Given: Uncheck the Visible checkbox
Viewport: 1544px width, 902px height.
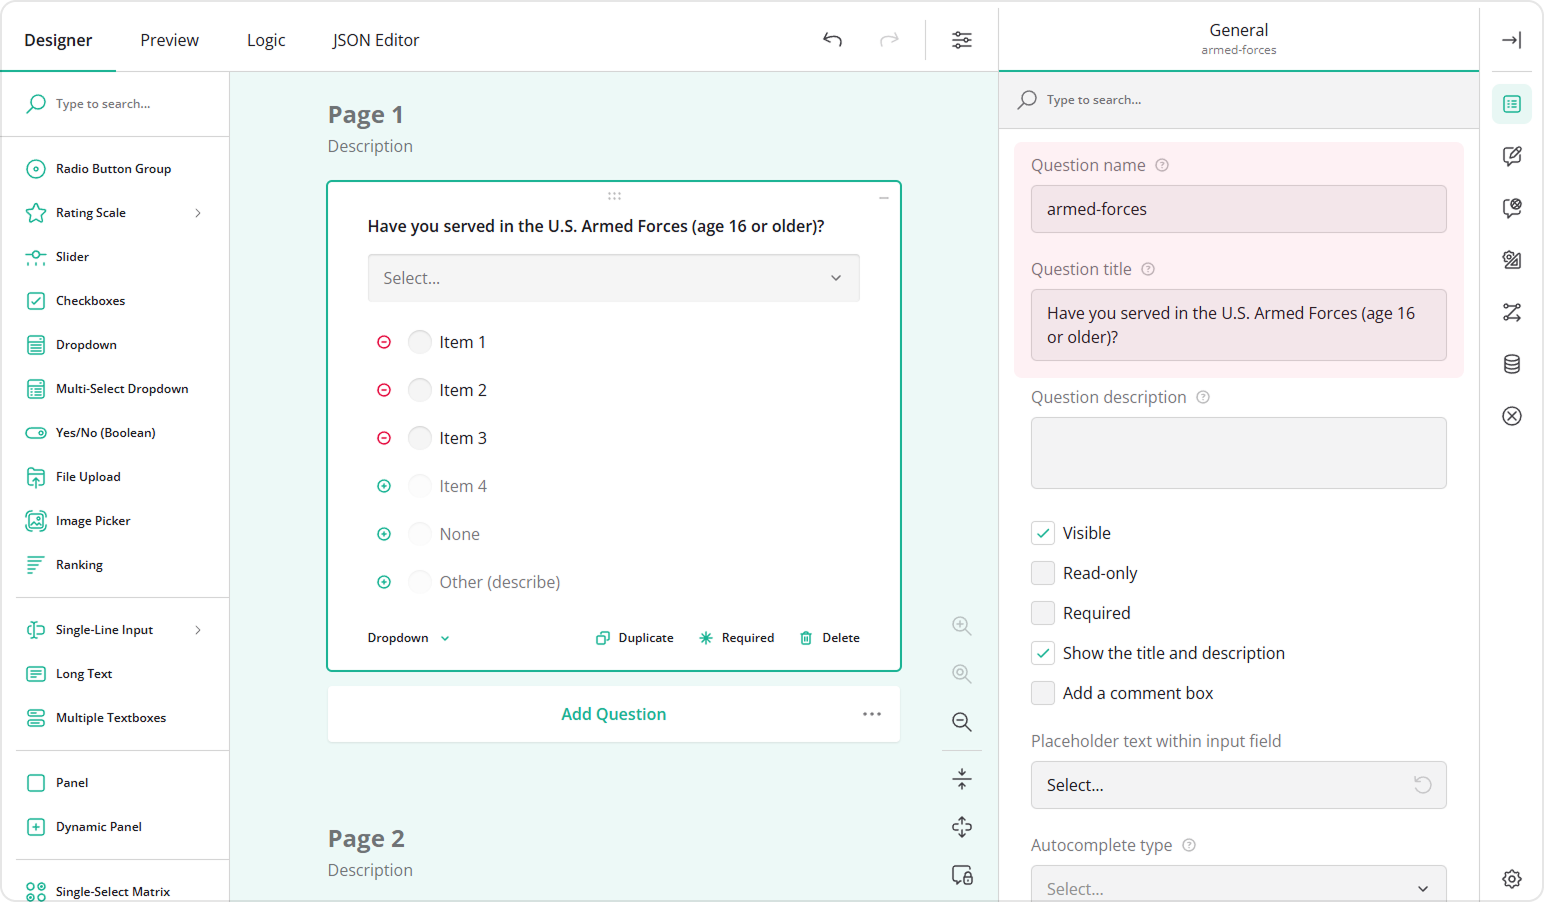Looking at the screenshot, I should click(1043, 532).
